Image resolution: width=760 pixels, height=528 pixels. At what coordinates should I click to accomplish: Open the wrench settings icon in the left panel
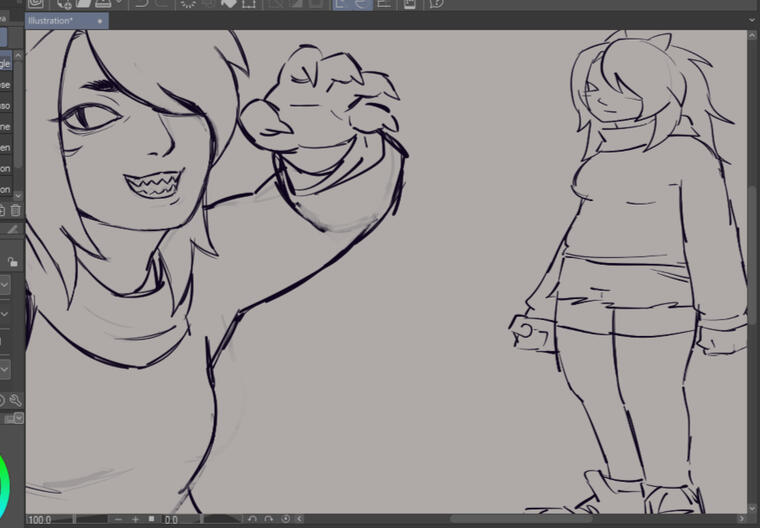point(15,400)
